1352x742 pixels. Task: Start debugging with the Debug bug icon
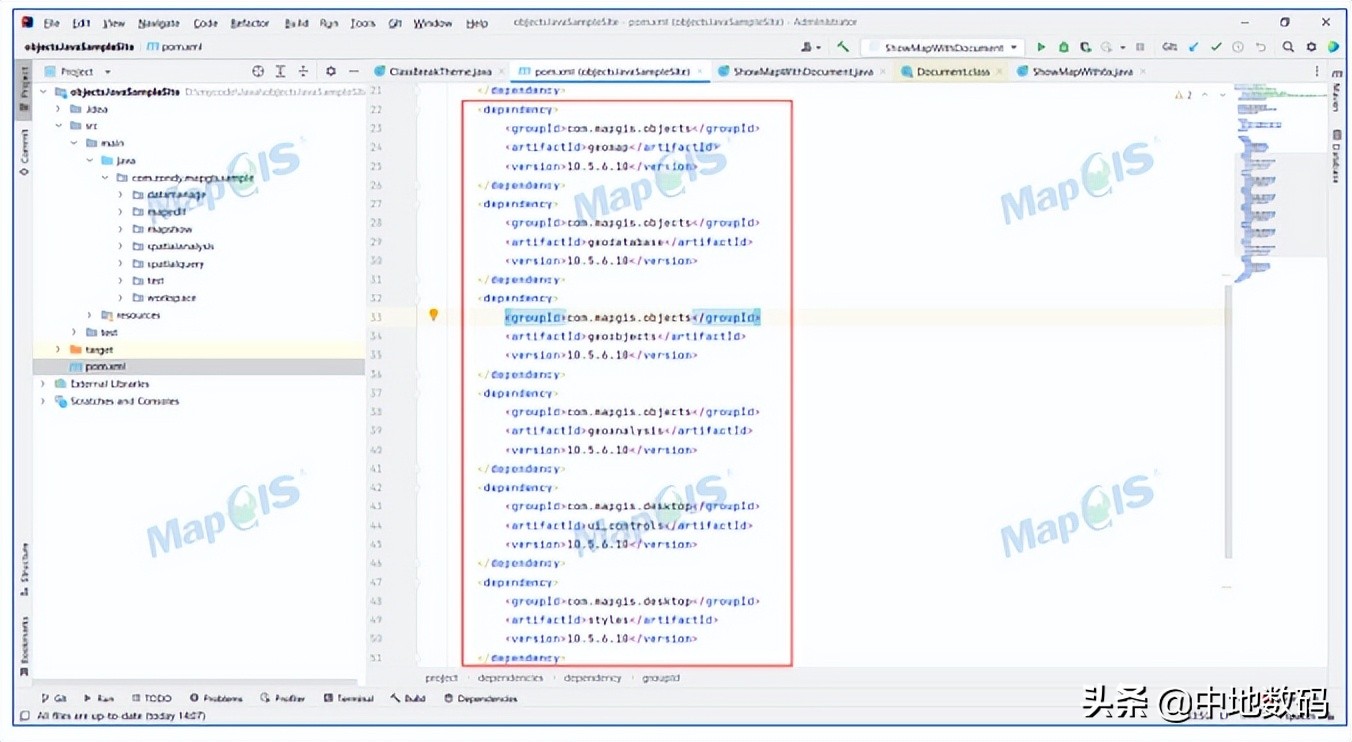tap(1063, 47)
